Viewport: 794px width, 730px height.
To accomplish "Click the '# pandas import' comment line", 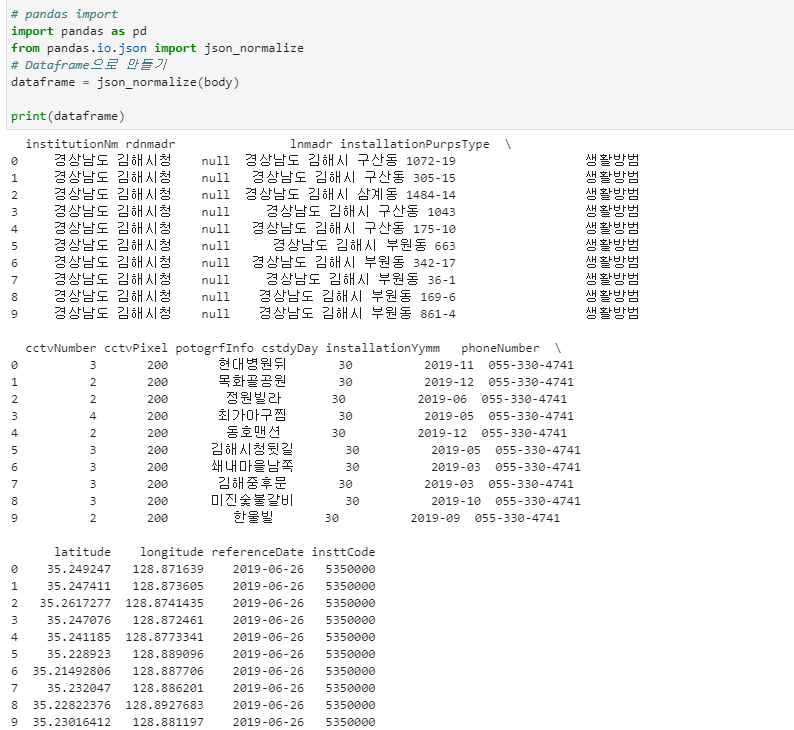I will pos(64,14).
